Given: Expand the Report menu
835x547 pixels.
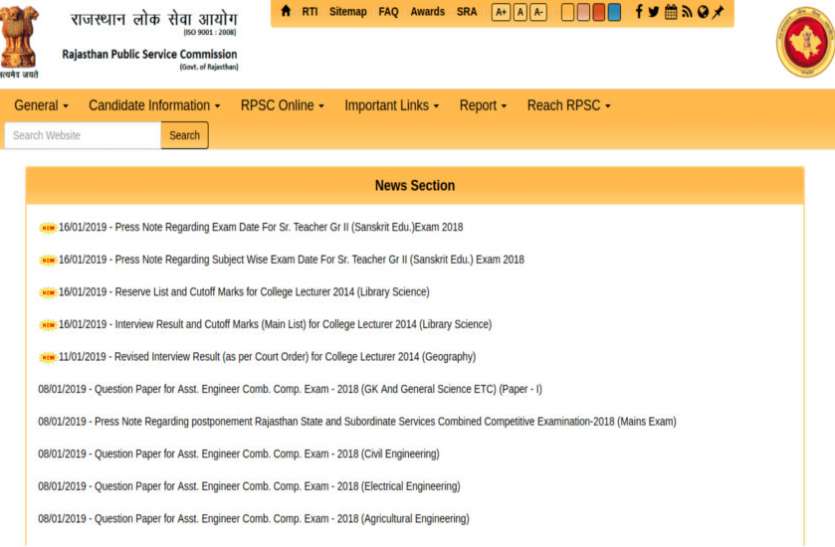Looking at the screenshot, I should click(483, 105).
